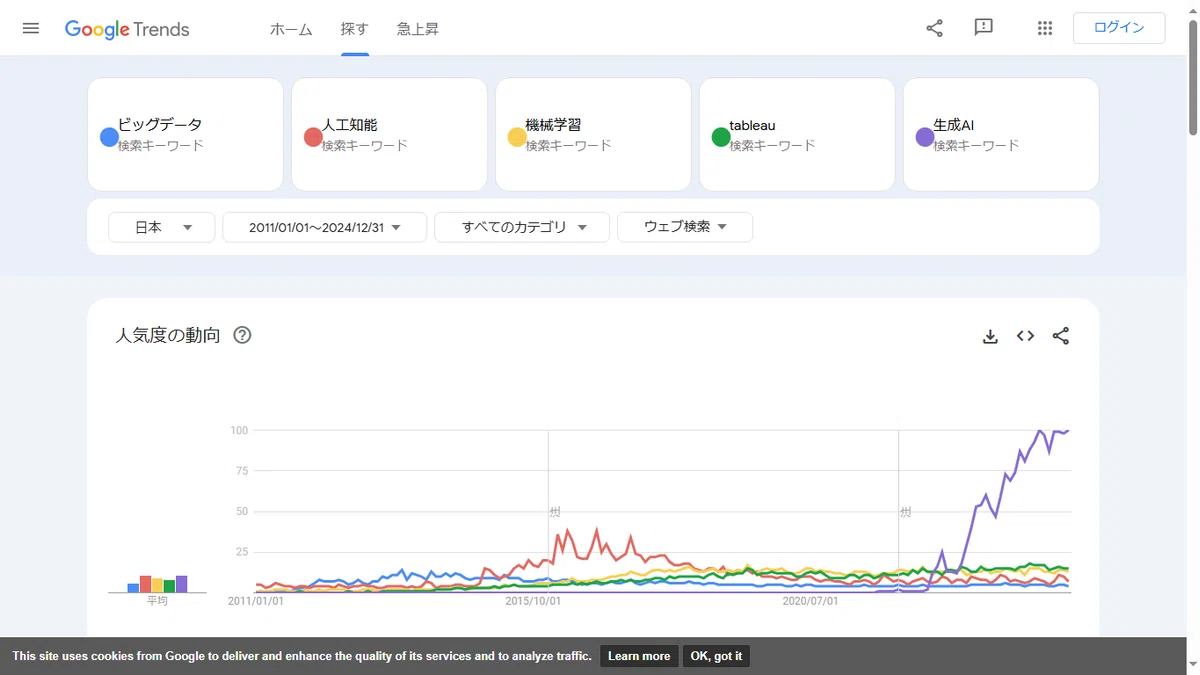The width and height of the screenshot is (1200, 675).
Task: Open the 急上昇 tab
Action: [418, 29]
